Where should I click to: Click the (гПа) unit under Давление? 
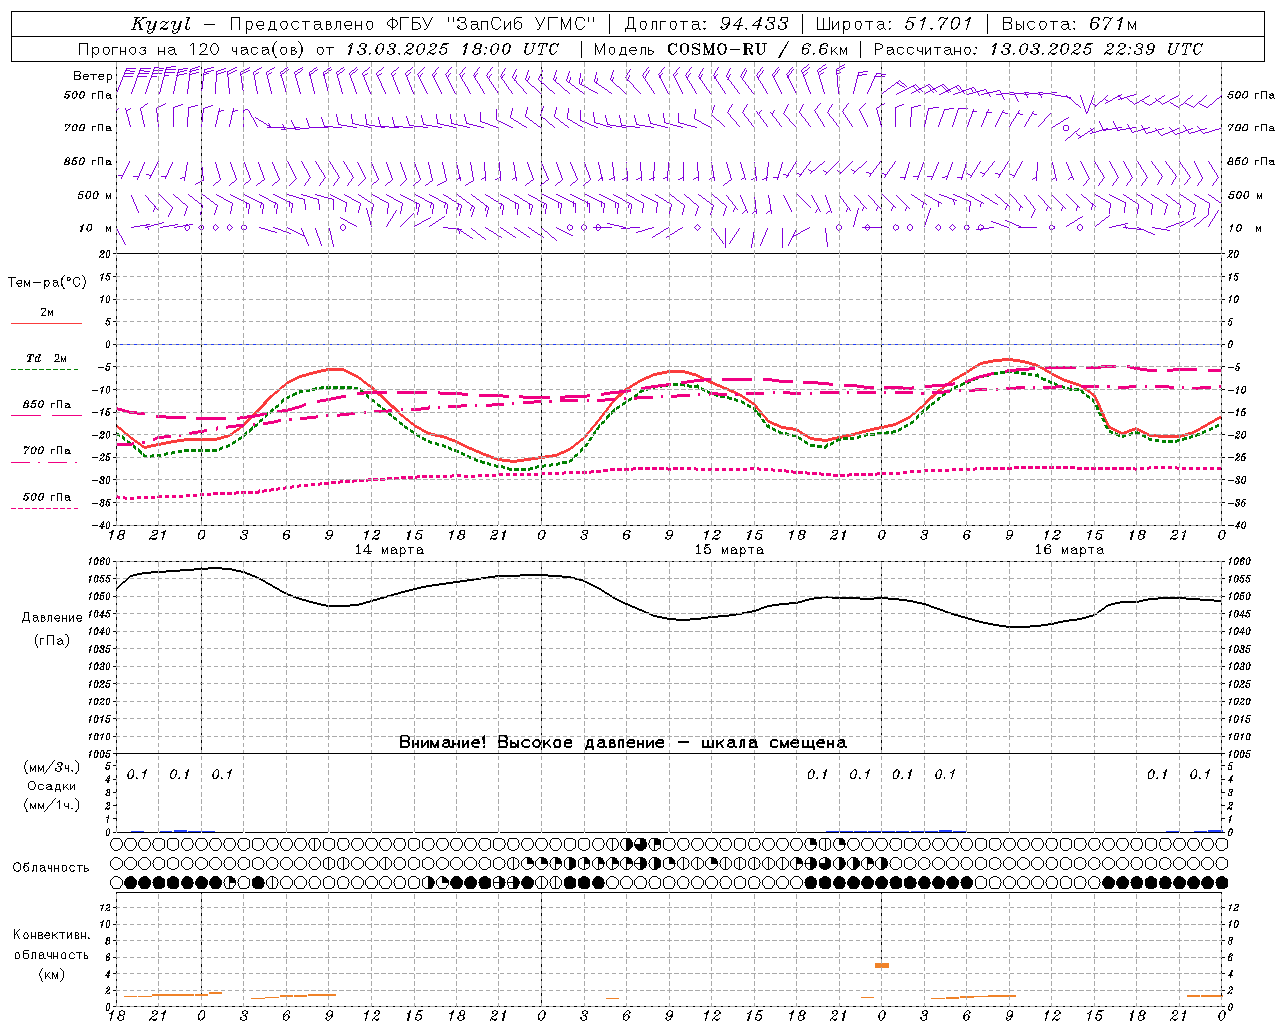click(x=52, y=640)
